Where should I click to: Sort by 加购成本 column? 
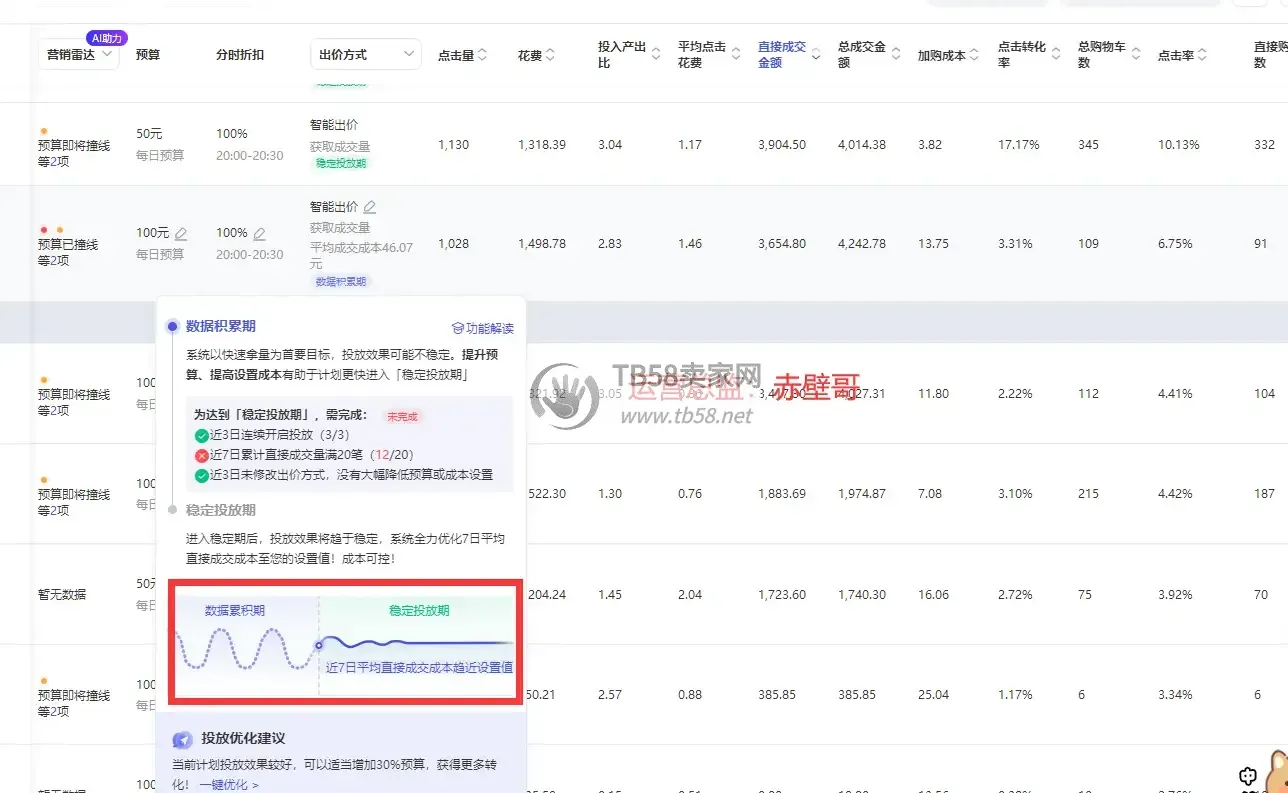click(x=974, y=55)
